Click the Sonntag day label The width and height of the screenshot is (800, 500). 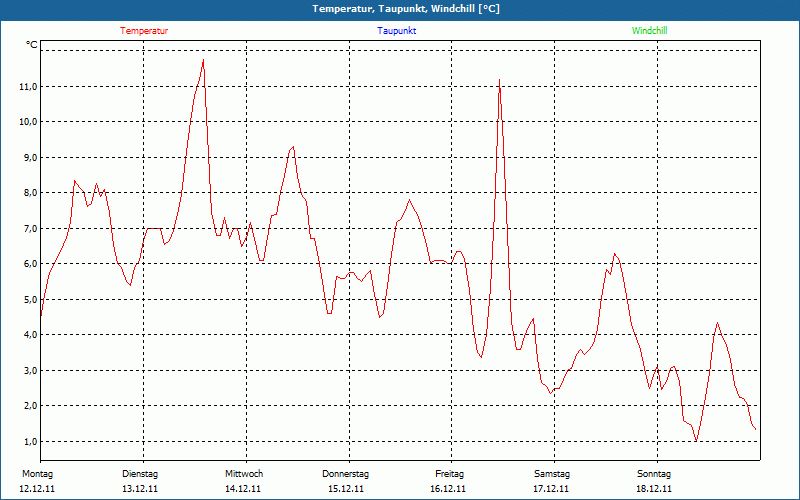pos(654,474)
